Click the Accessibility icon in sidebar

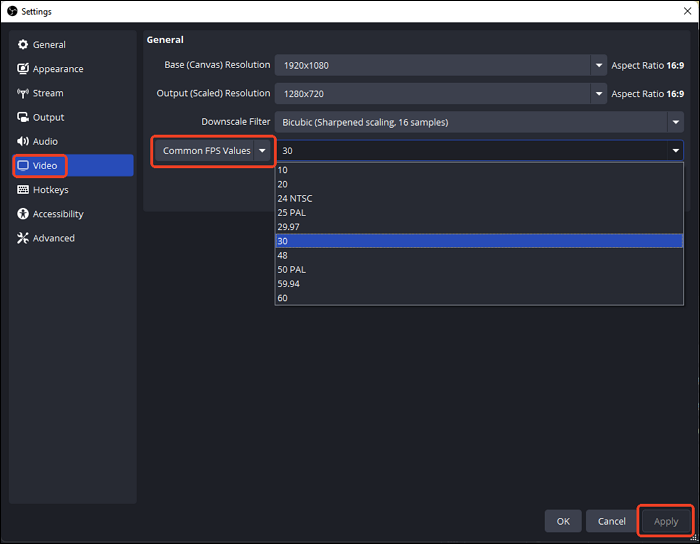[23, 214]
